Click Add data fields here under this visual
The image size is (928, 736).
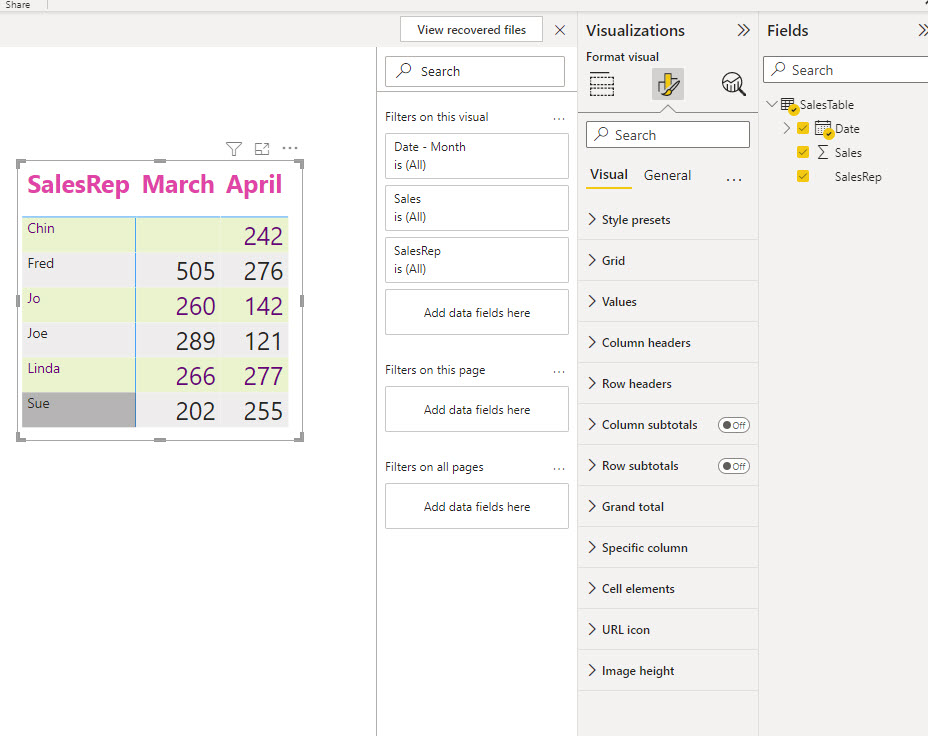[476, 312]
